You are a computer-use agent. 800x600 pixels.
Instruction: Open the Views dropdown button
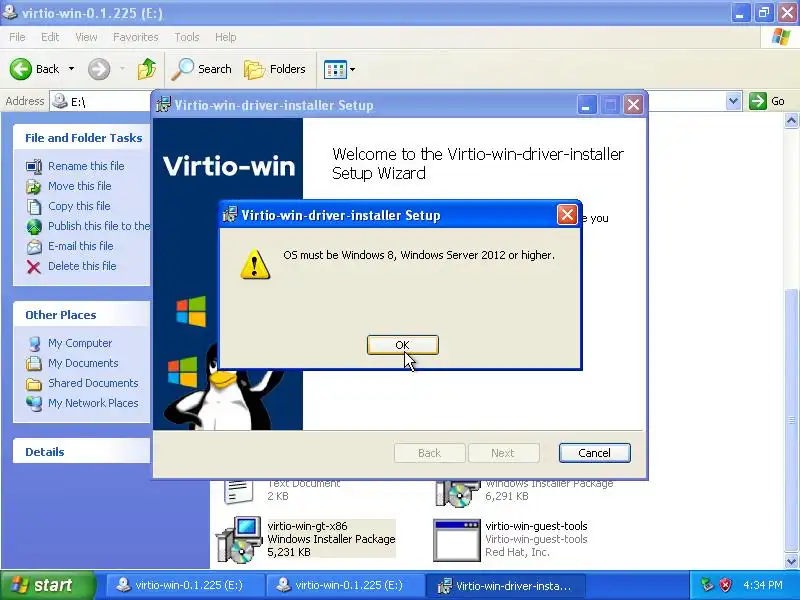pos(339,69)
